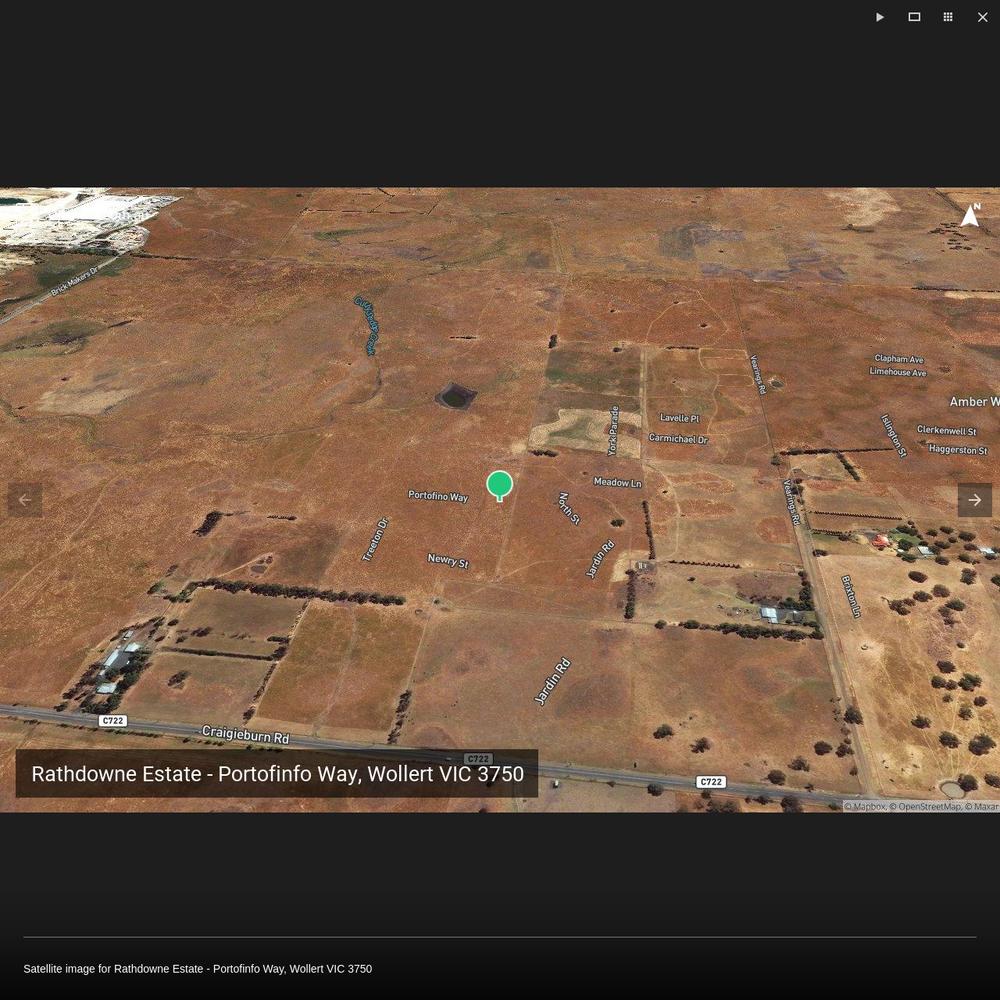This screenshot has width=1000, height=1000.
Task: Click the green location pin marker
Action: (499, 486)
